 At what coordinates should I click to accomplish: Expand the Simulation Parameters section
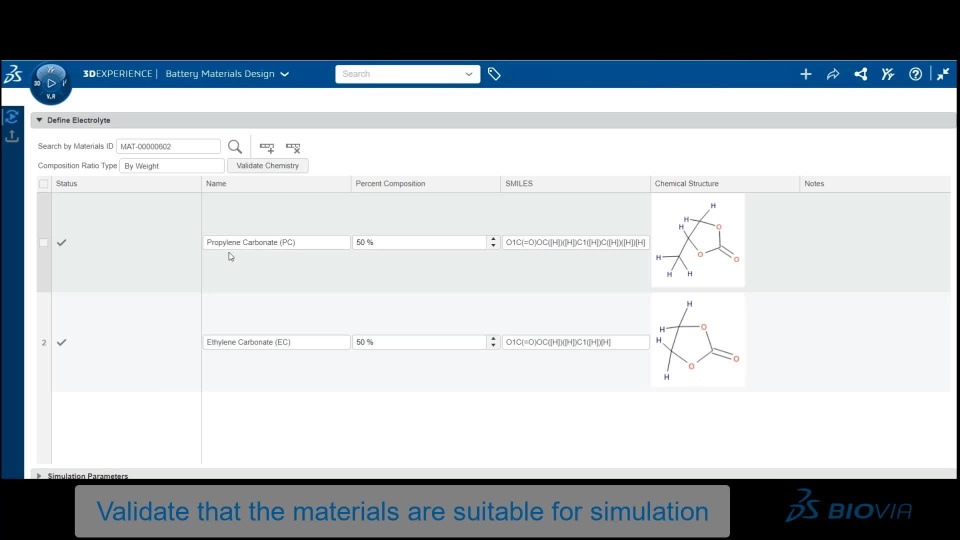point(39,476)
